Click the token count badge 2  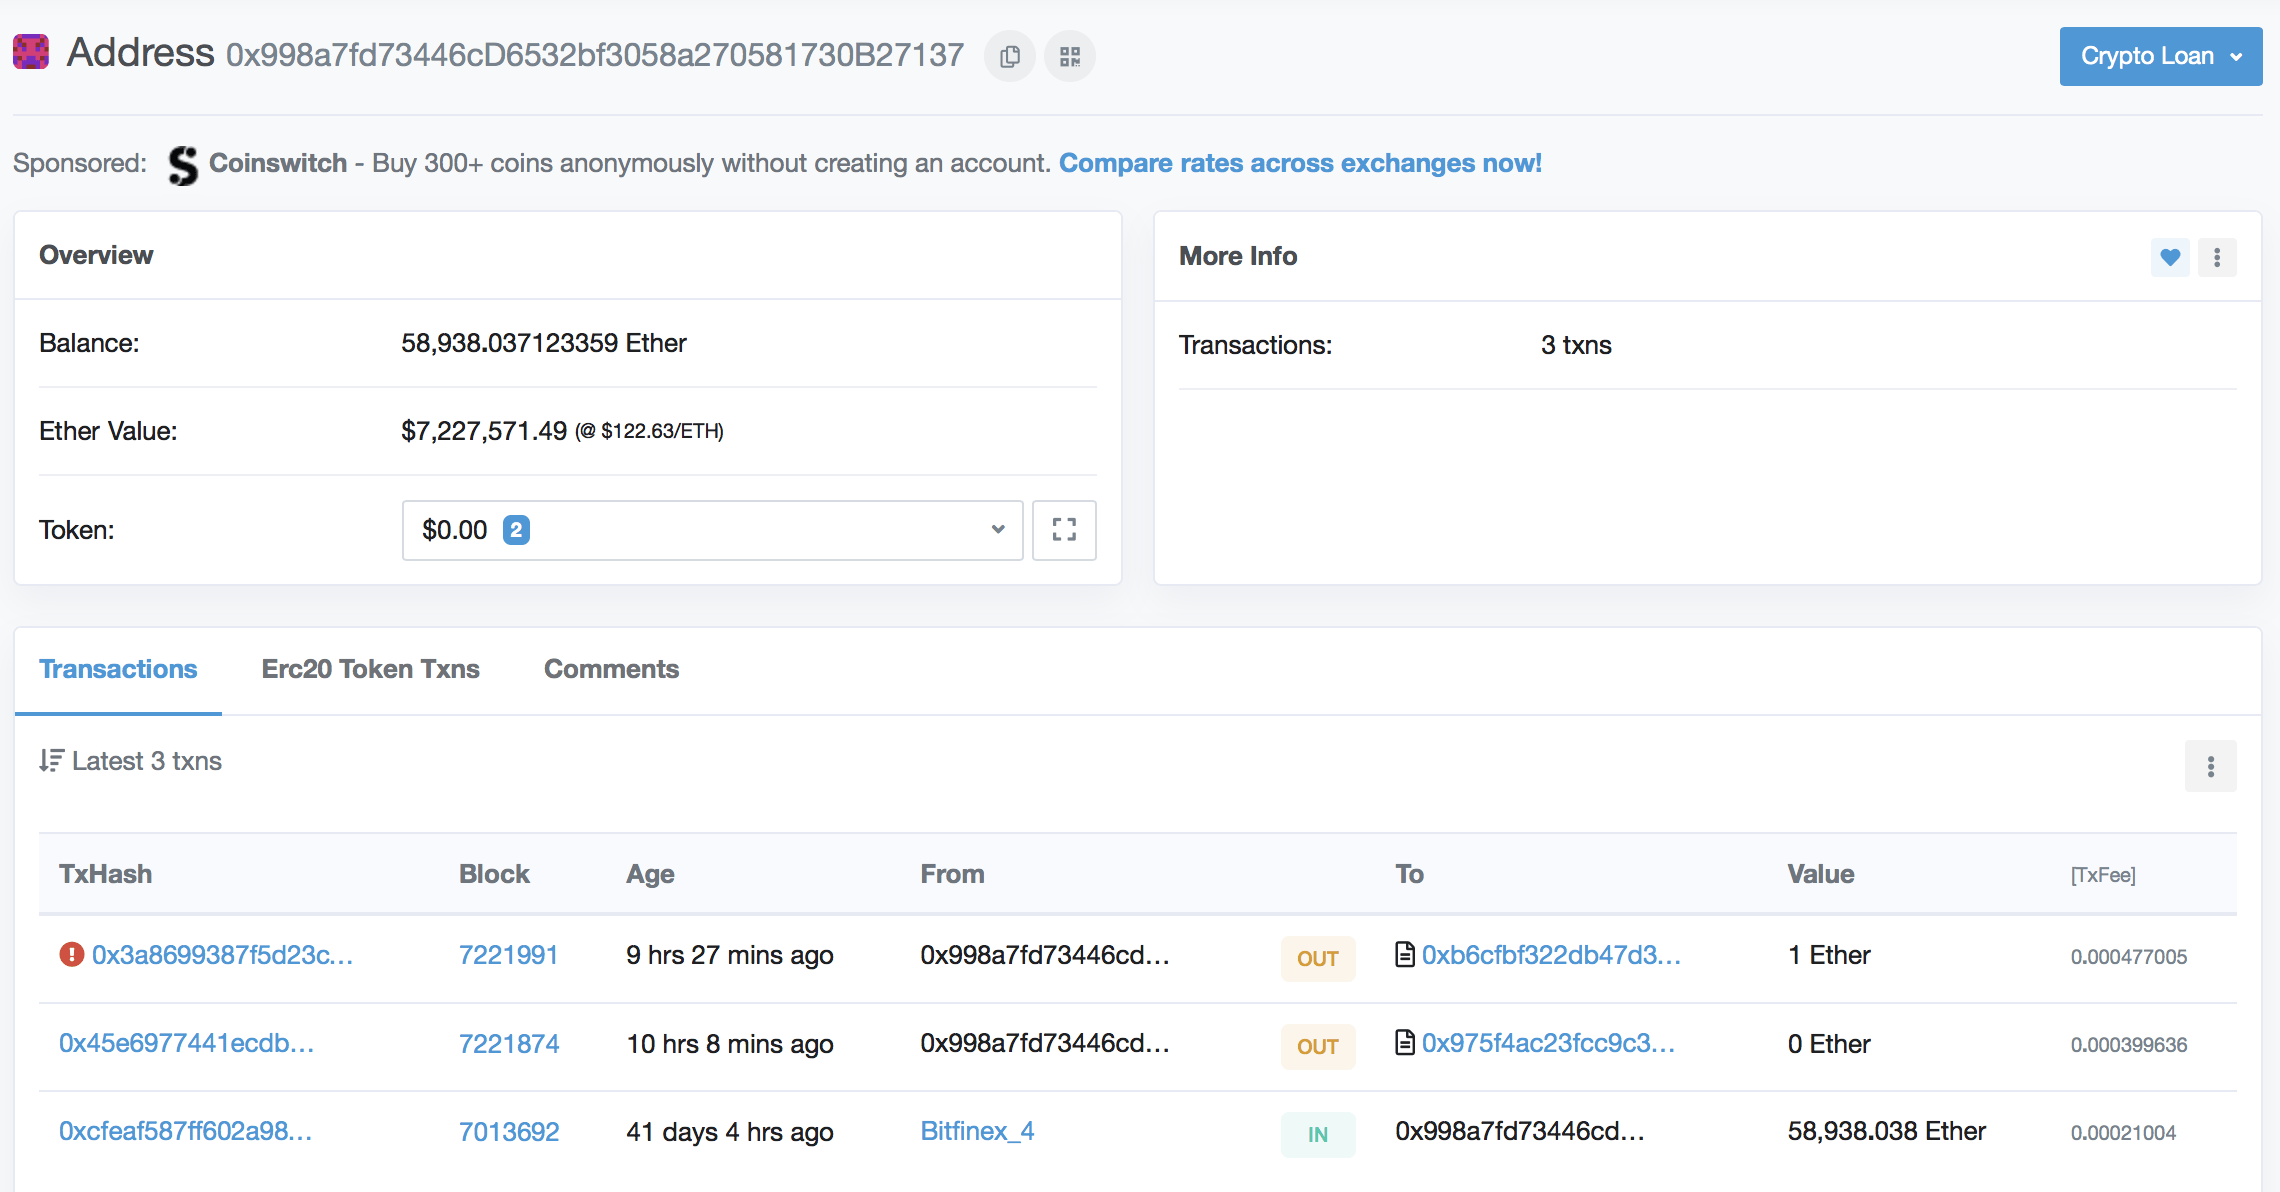[x=516, y=530]
